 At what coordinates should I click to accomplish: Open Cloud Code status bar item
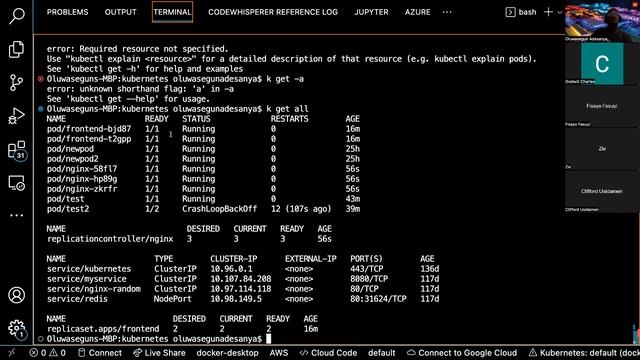(328, 353)
